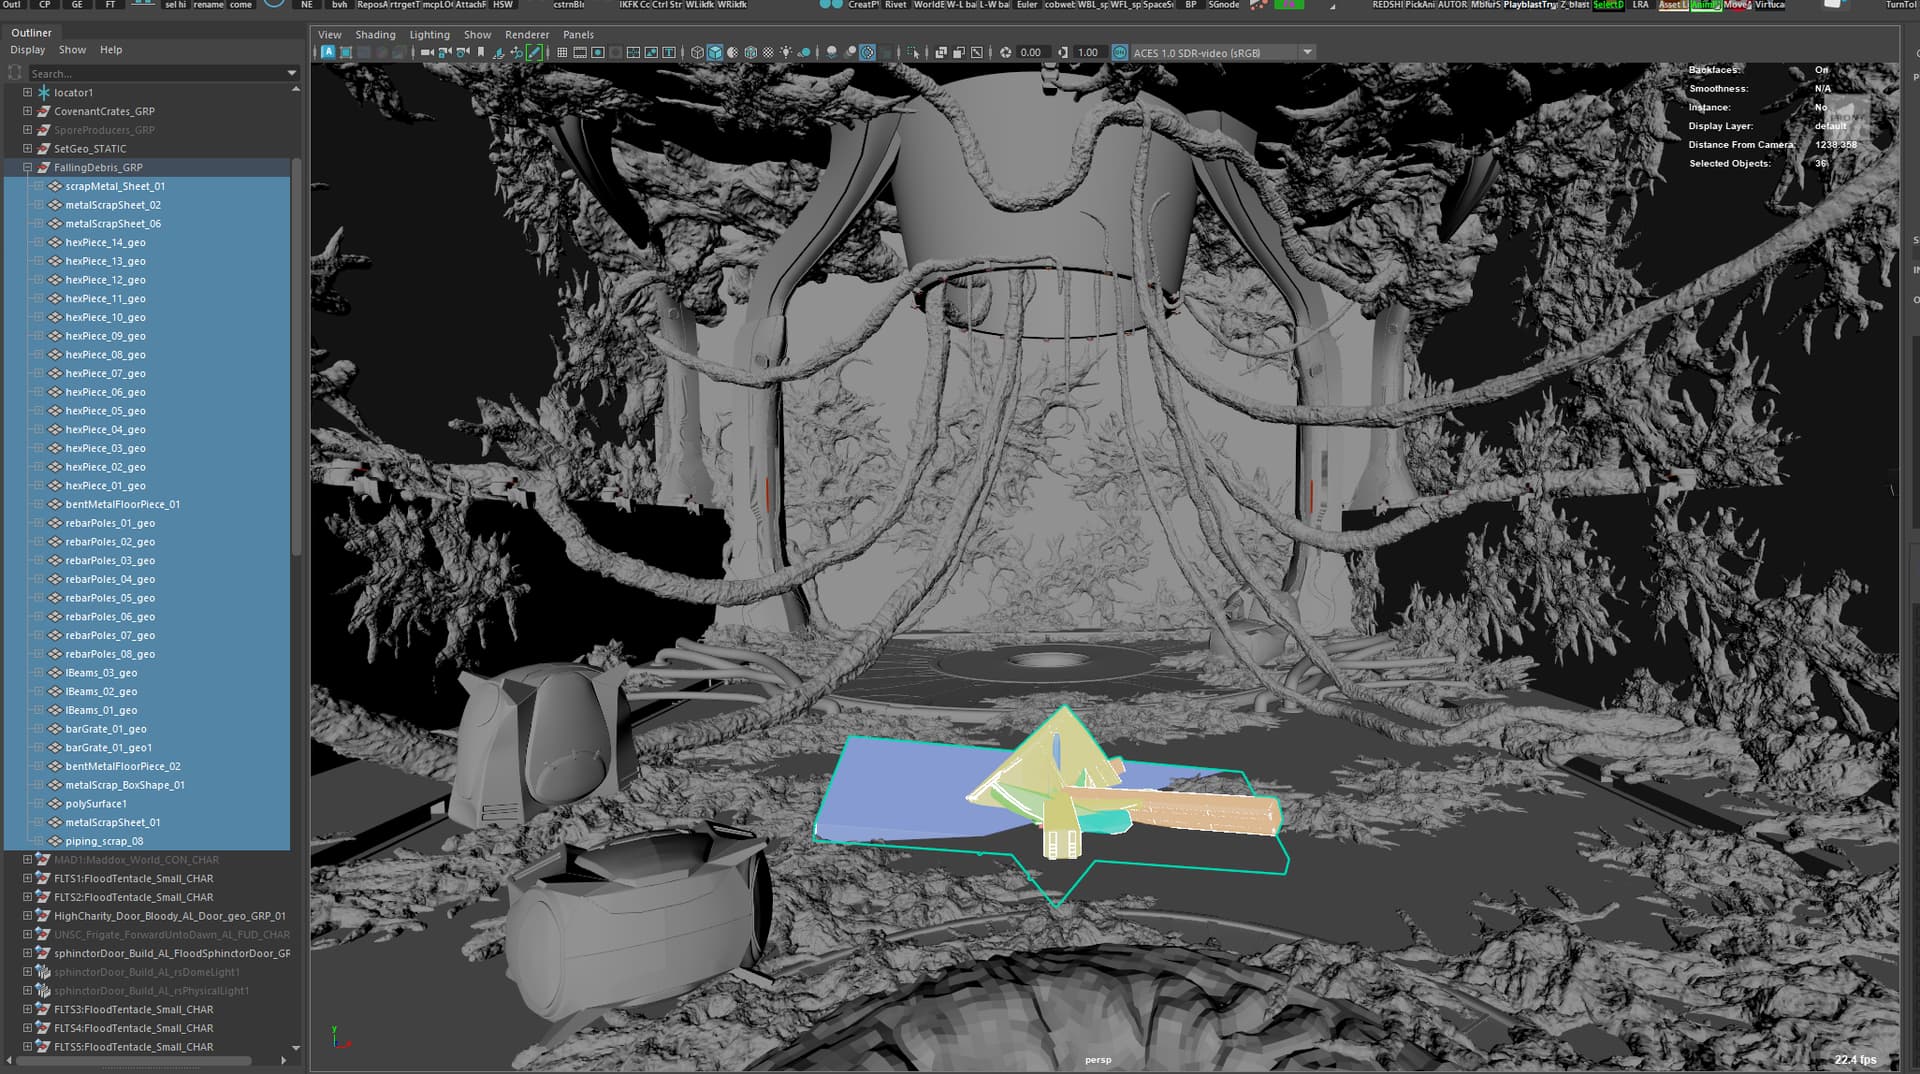
Task: Open the ACES 1.0 SDR-video dropdown
Action: (x=1307, y=52)
